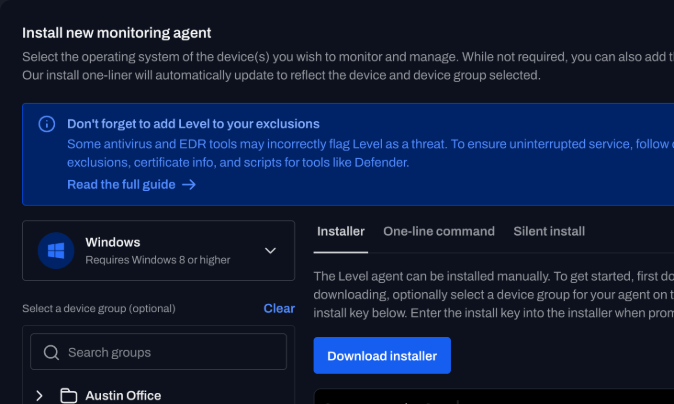
Task: Expand the Austin Office group chevron
Action: tap(39, 395)
